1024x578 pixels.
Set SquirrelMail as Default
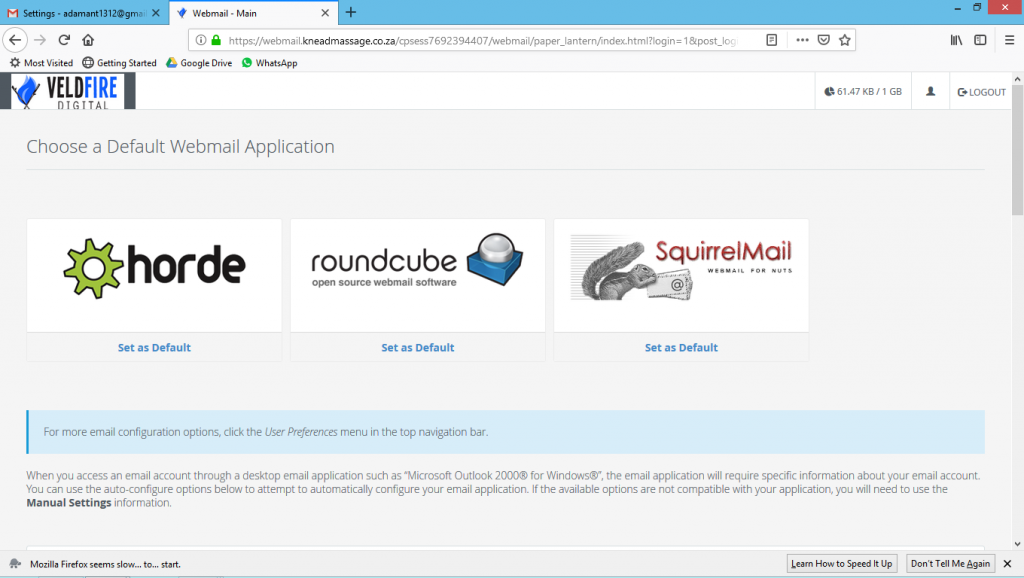[681, 347]
